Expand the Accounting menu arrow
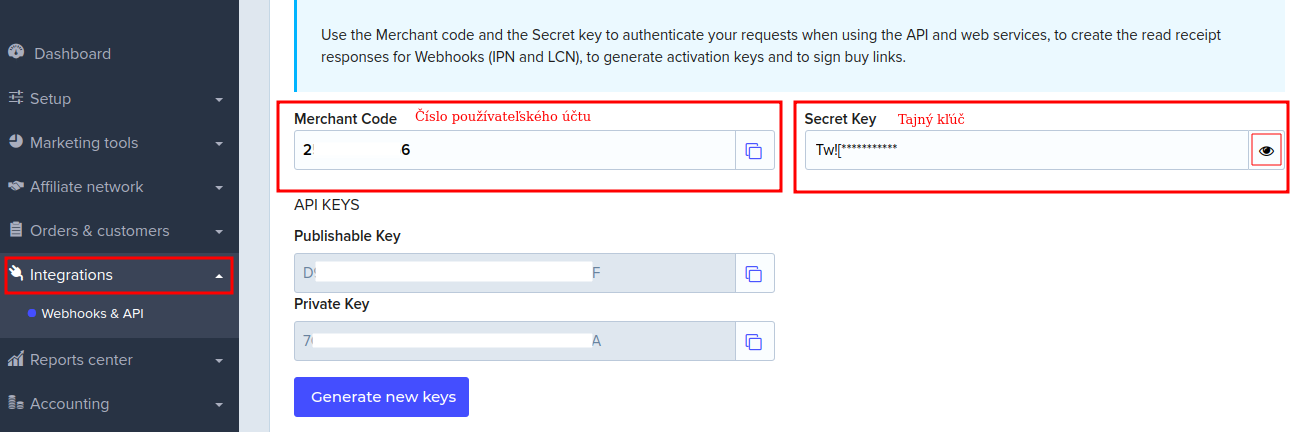The image size is (1290, 432). pos(219,404)
